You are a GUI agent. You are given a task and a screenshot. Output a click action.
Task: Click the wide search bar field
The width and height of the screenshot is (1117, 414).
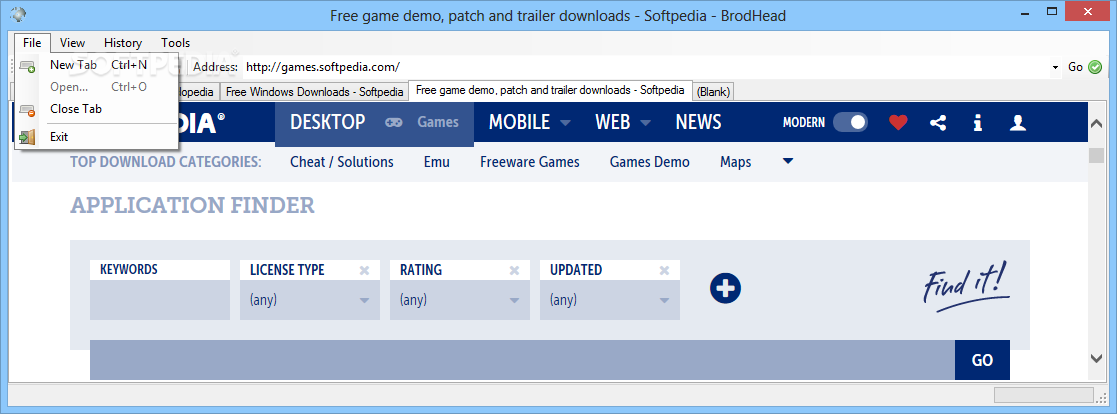[522, 360]
